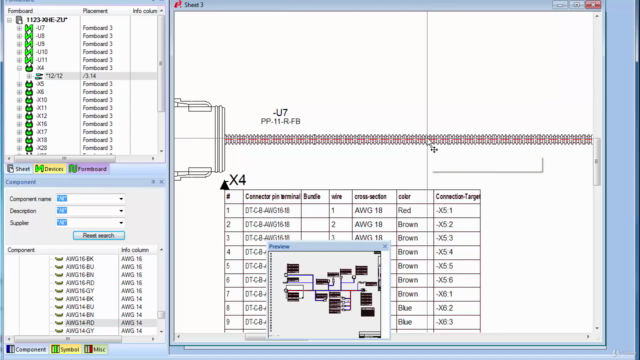Click the AWG14-GY wire component icon
The height and width of the screenshot is (360, 640).
pos(59,331)
